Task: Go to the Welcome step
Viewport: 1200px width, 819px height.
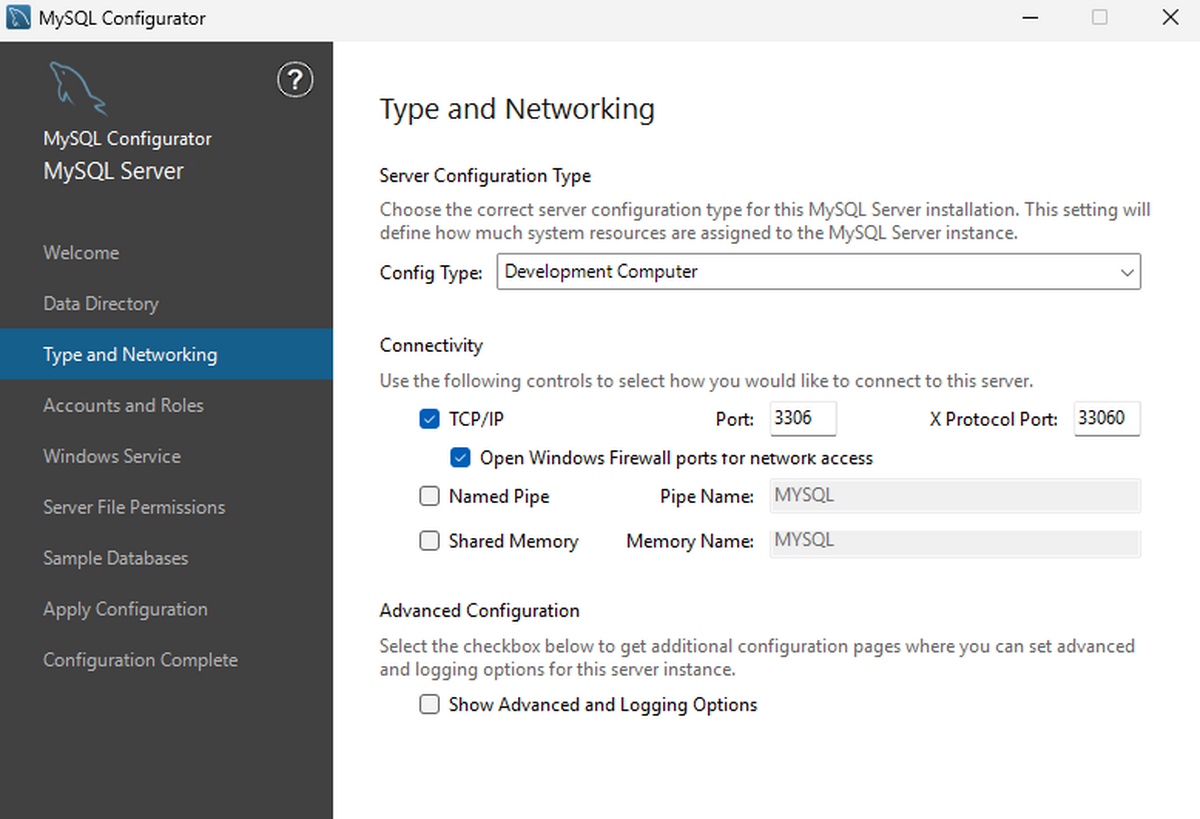Action: [166, 253]
